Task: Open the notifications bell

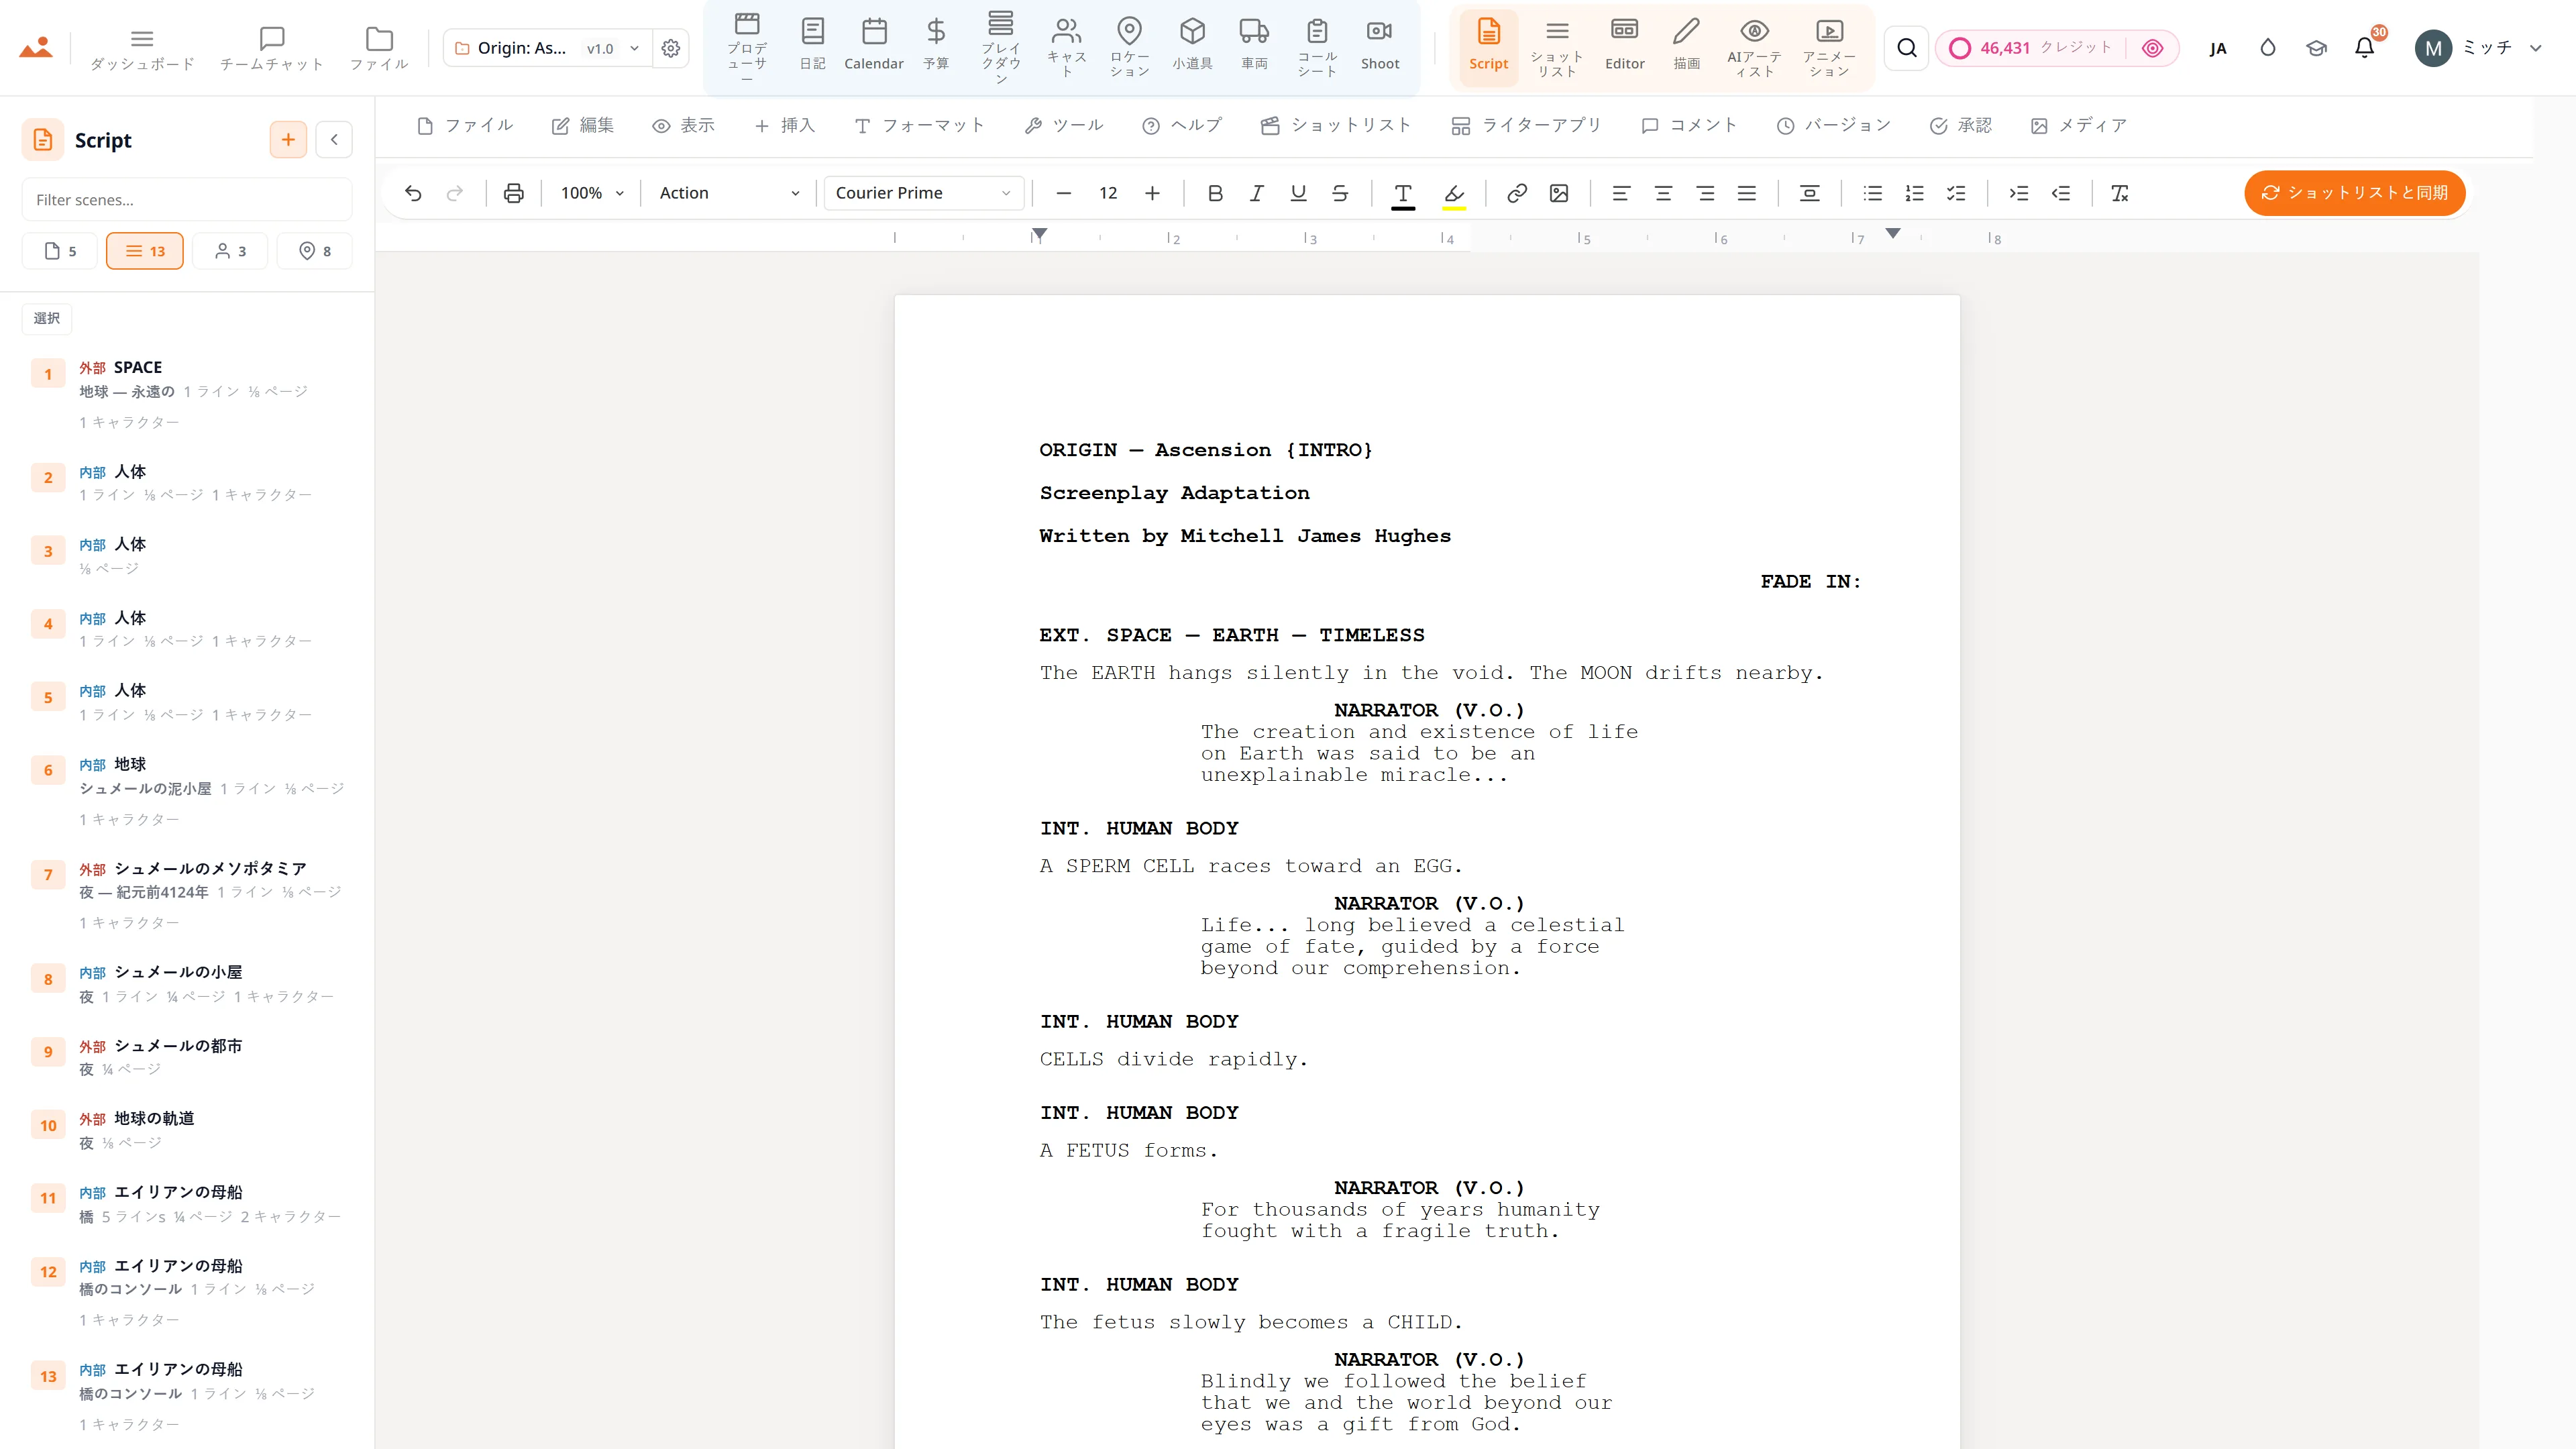Action: click(2364, 47)
